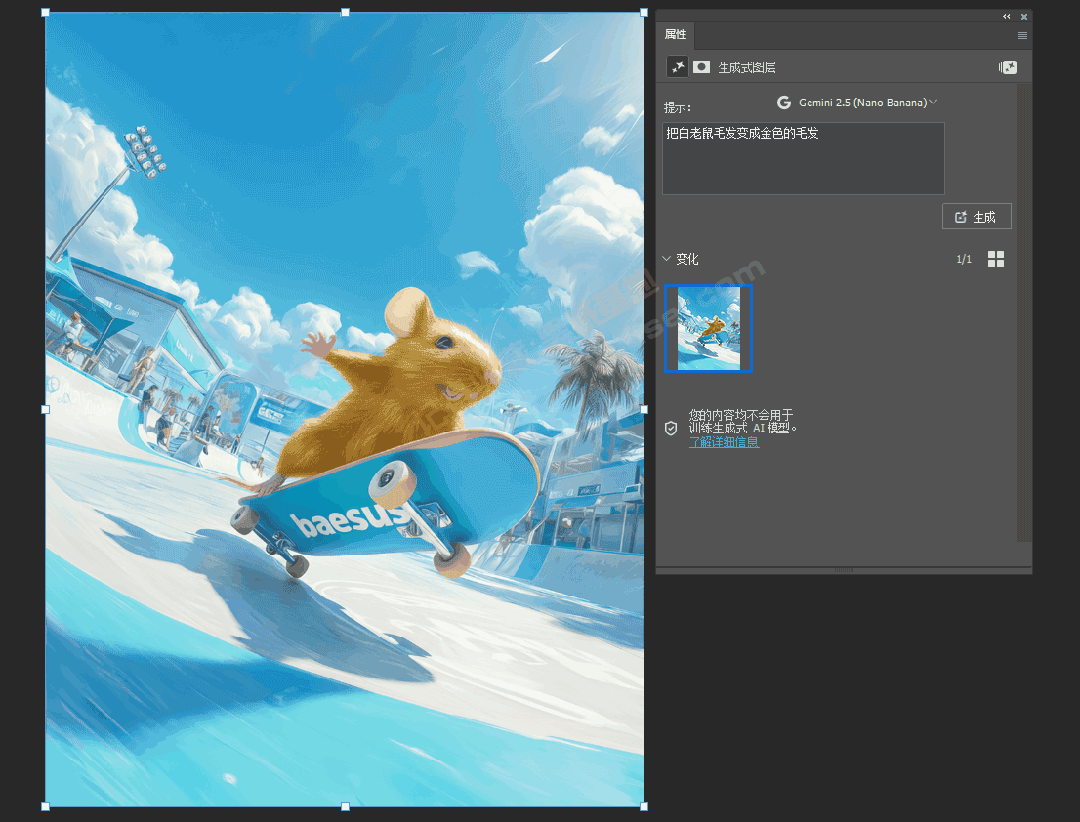
Task: Switch to the 属性 tab
Action: (x=675, y=34)
